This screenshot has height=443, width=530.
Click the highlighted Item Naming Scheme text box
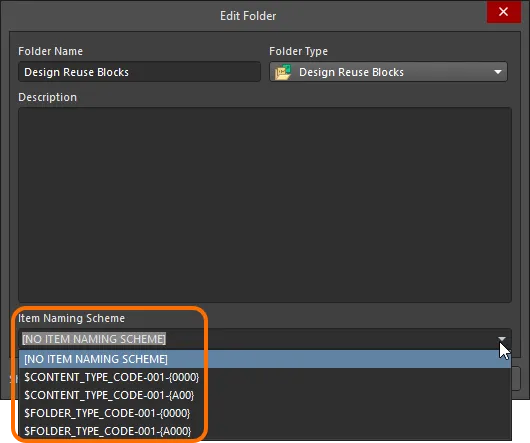(94, 339)
